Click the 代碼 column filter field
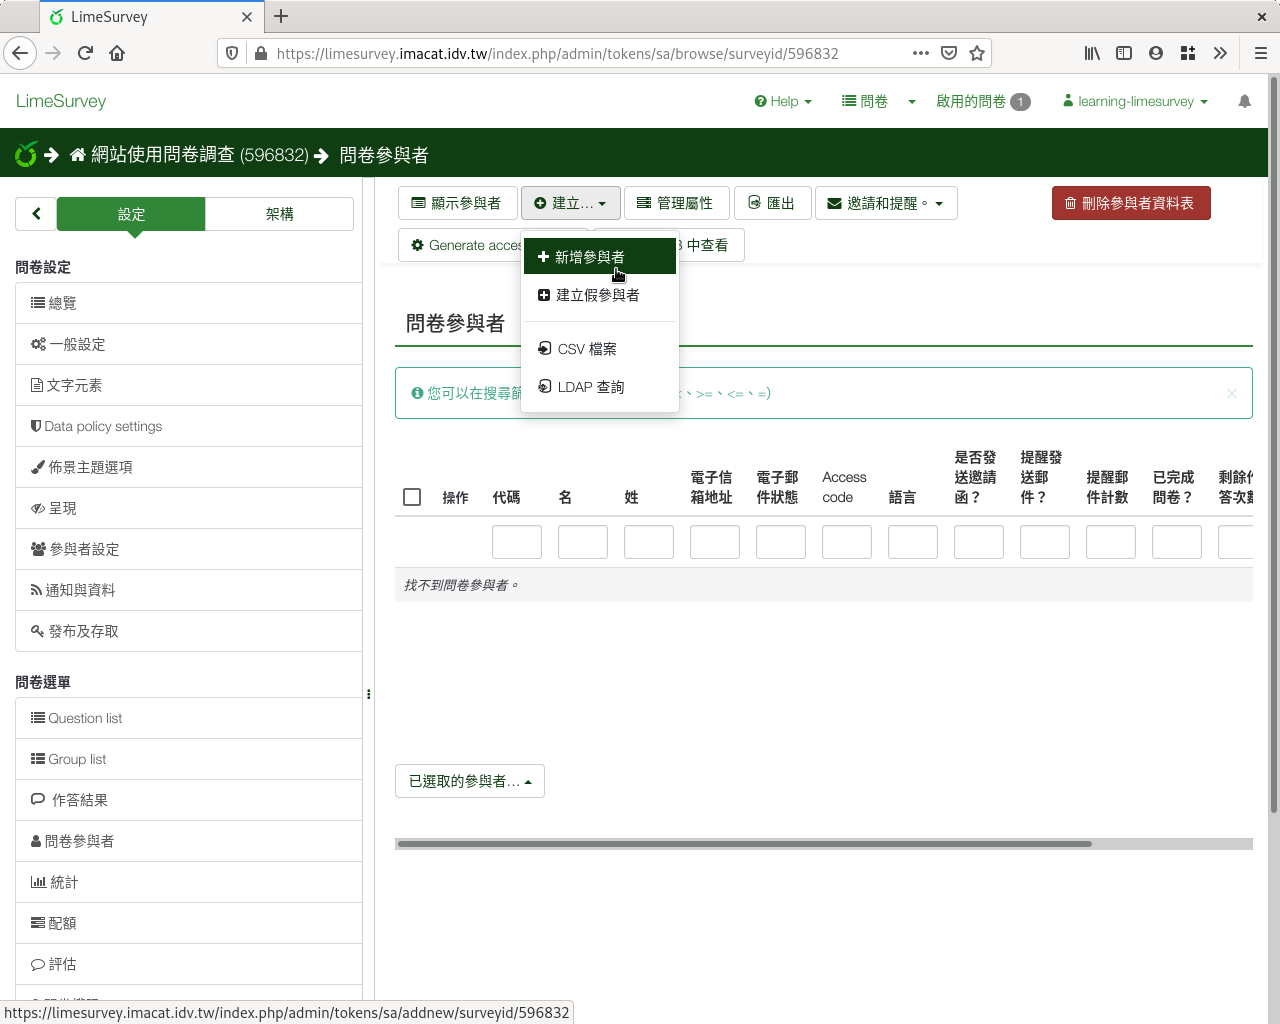This screenshot has width=1280, height=1024. (517, 542)
